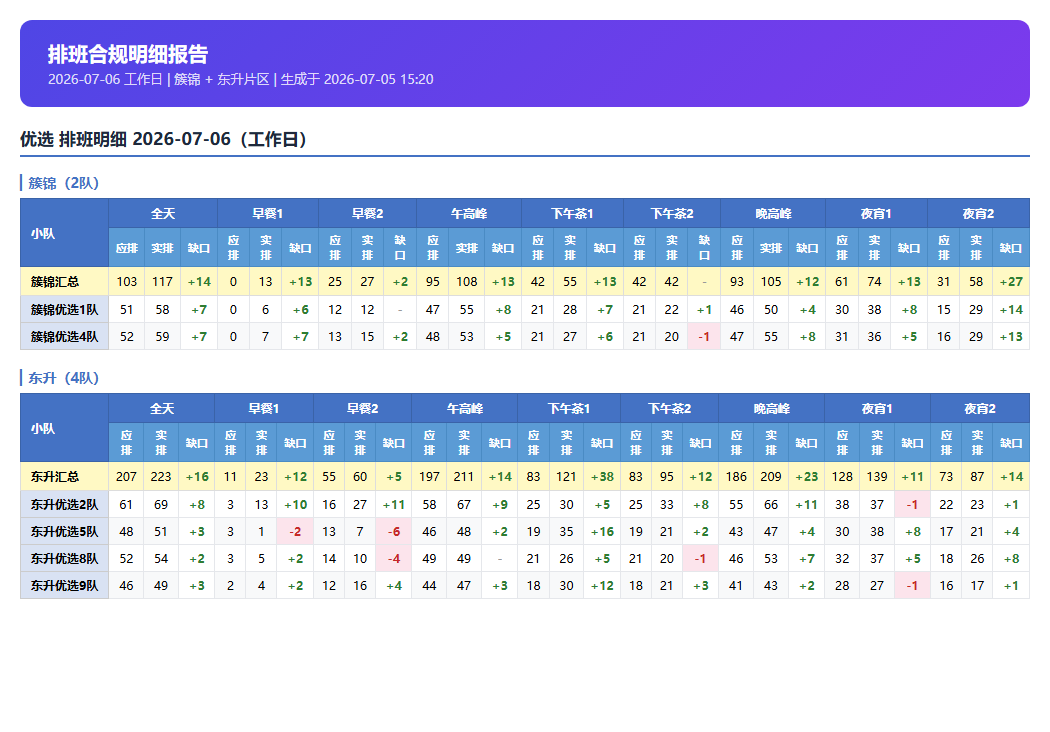
Task: Click 簇锦汇总 午高峰 实排 value 108
Action: tap(467, 282)
